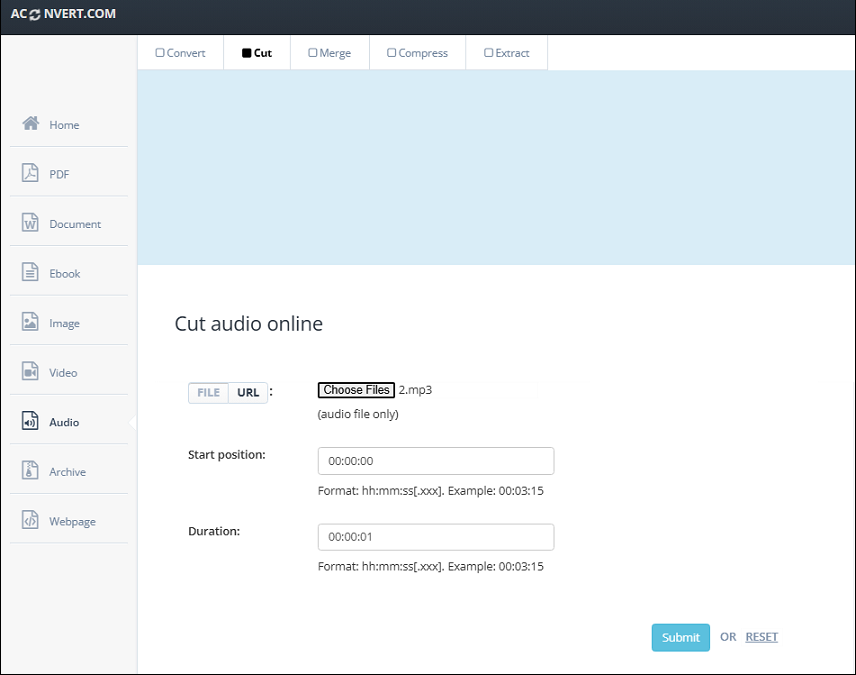856x675 pixels.
Task: Open the Audio sidebar section
Action: click(69, 422)
